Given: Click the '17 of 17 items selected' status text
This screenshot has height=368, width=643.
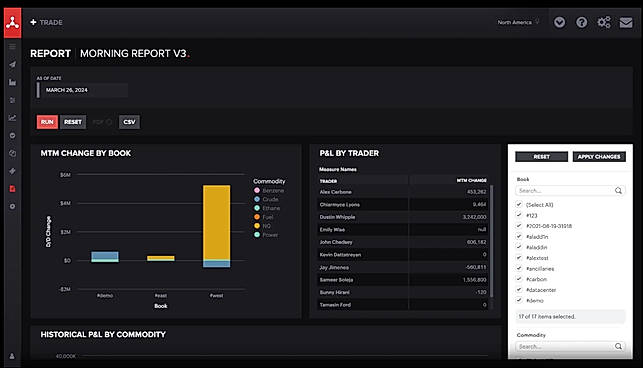Looking at the screenshot, I should click(x=547, y=317).
